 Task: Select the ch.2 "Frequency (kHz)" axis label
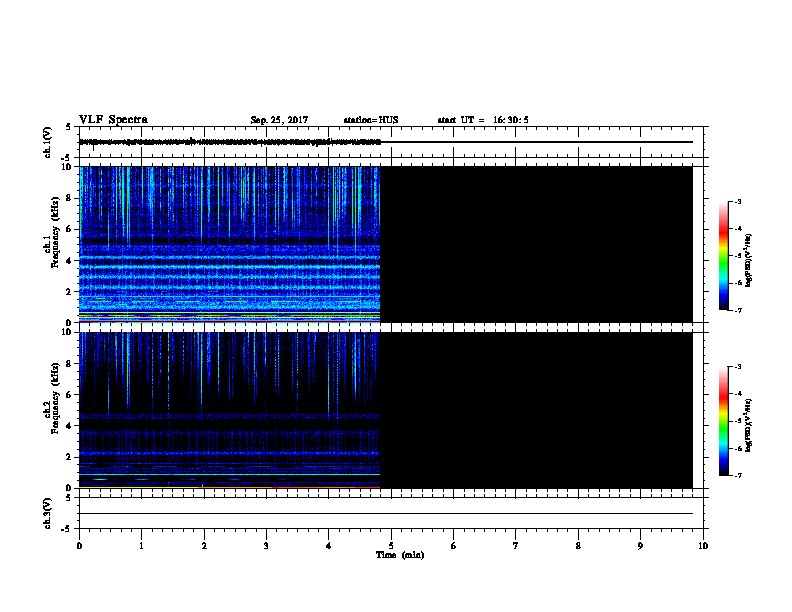[55, 398]
